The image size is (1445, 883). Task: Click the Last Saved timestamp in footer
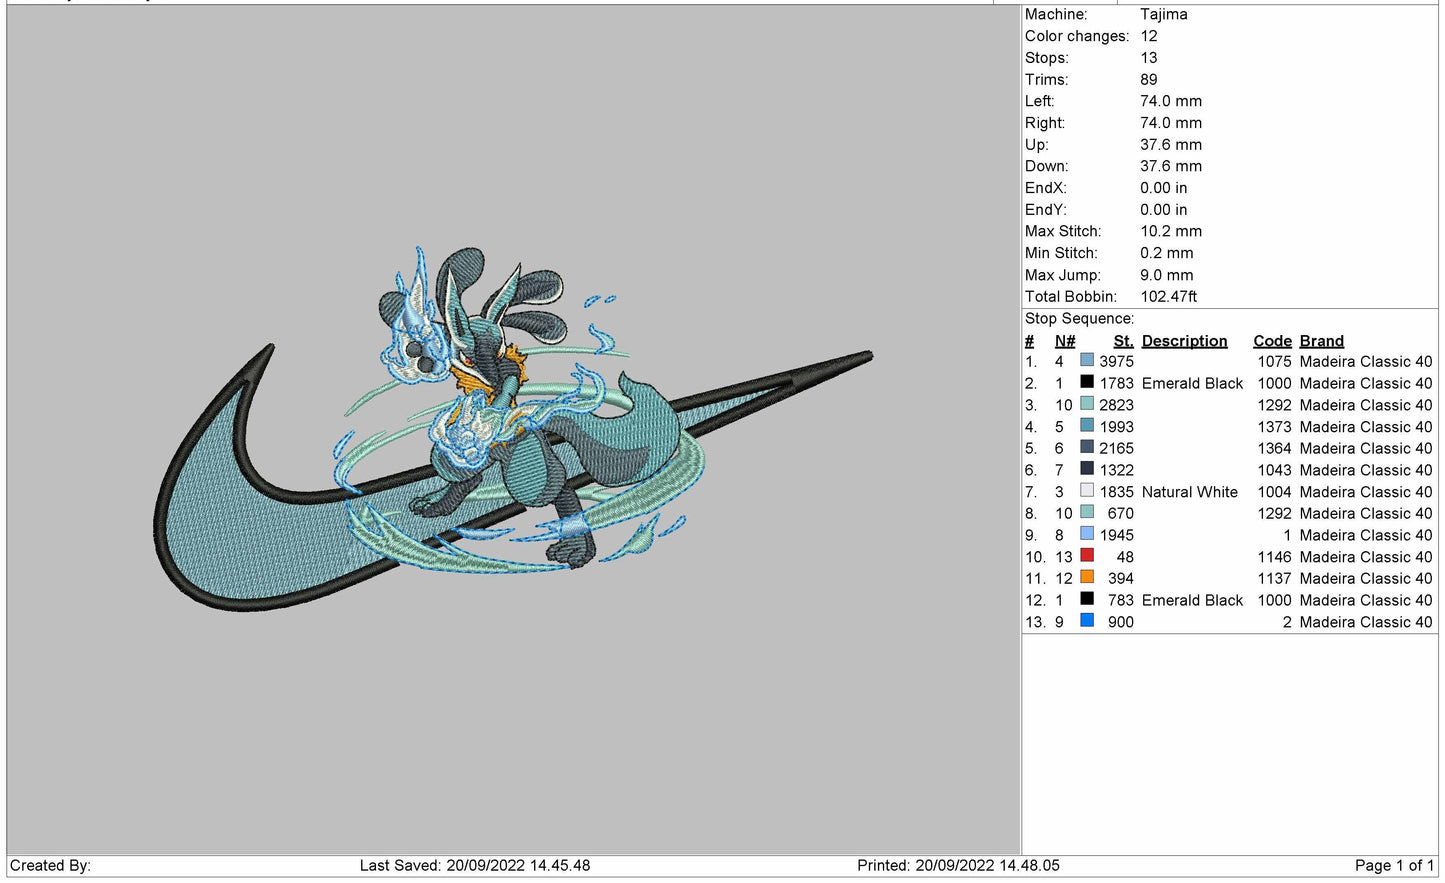coord(475,865)
